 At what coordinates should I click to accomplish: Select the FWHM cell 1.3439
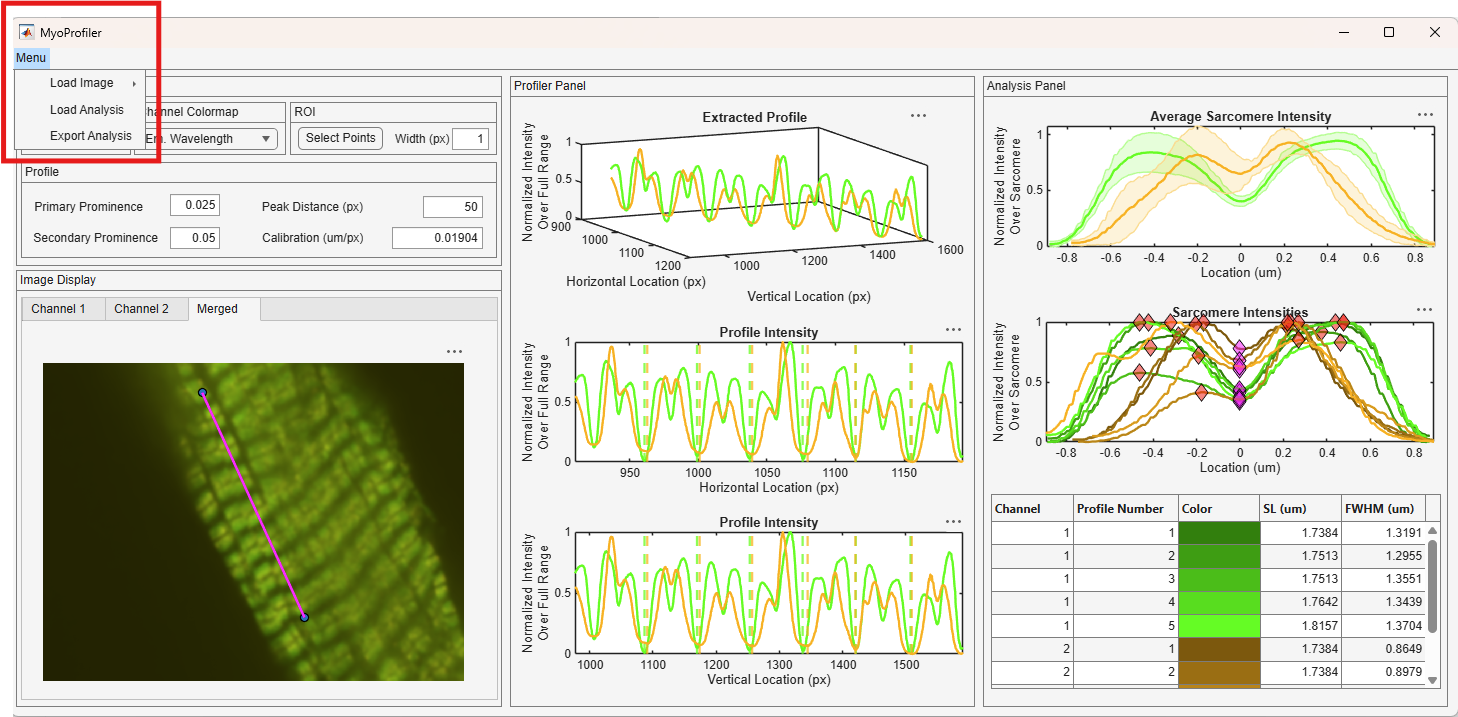click(x=1383, y=602)
